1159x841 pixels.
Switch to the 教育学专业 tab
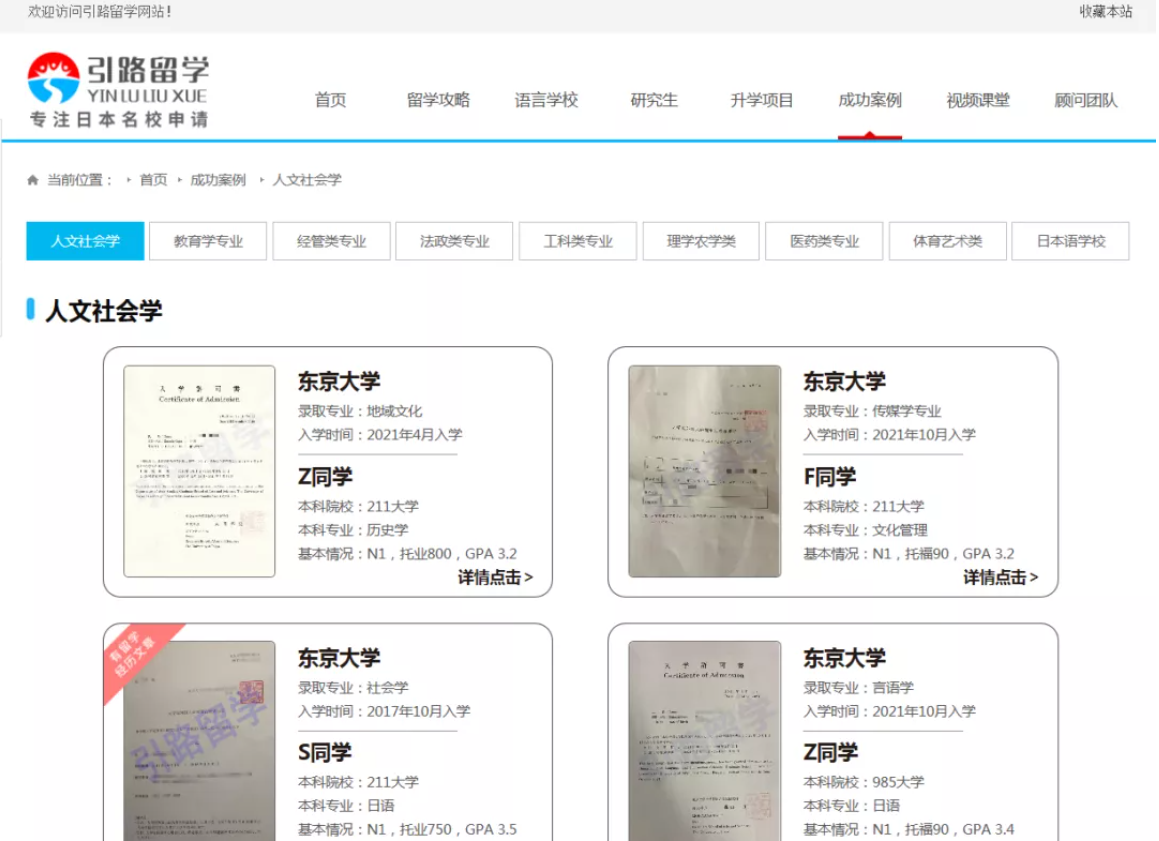208,241
